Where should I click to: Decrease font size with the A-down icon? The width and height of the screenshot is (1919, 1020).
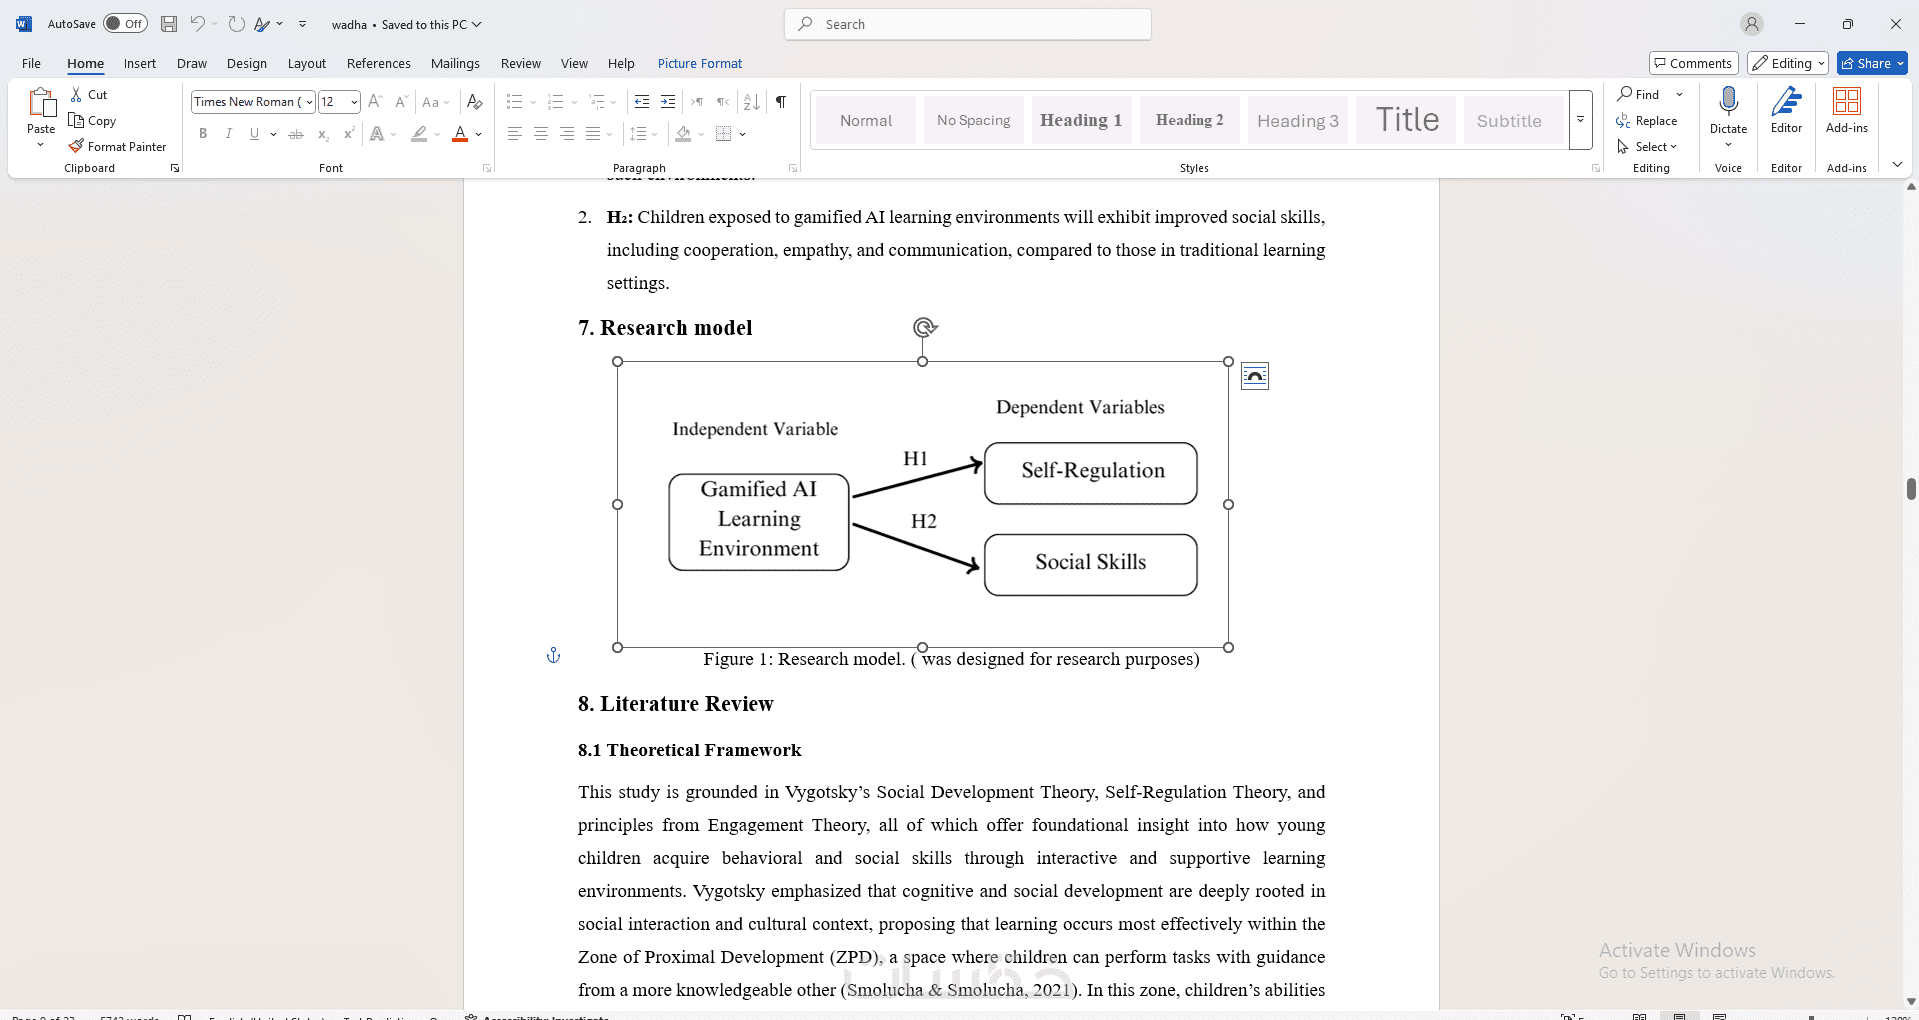coord(401,102)
